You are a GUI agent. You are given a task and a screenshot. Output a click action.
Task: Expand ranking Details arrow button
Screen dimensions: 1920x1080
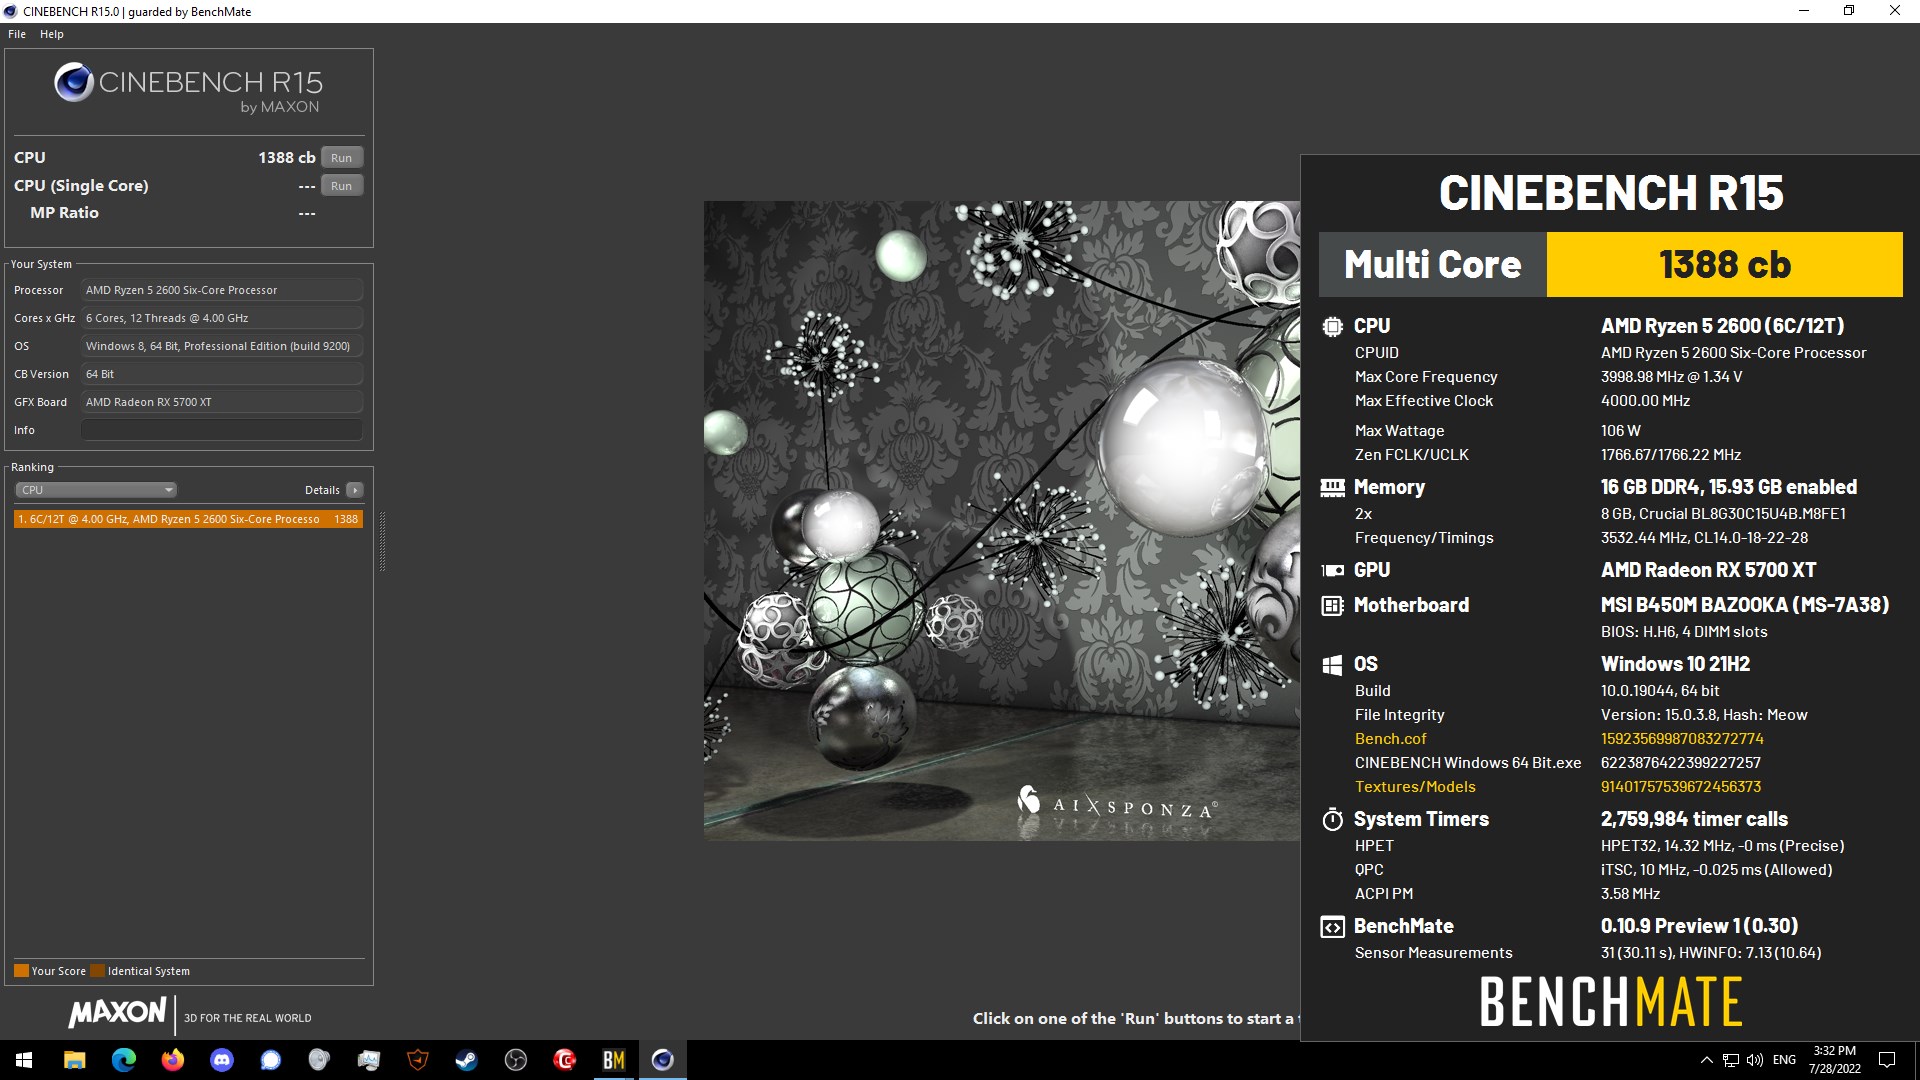click(354, 490)
